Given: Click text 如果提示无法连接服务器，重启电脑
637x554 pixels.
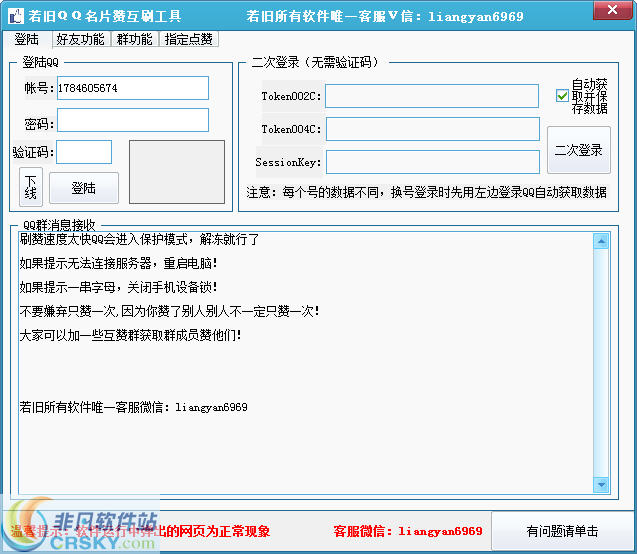Looking at the screenshot, I should (118, 263).
